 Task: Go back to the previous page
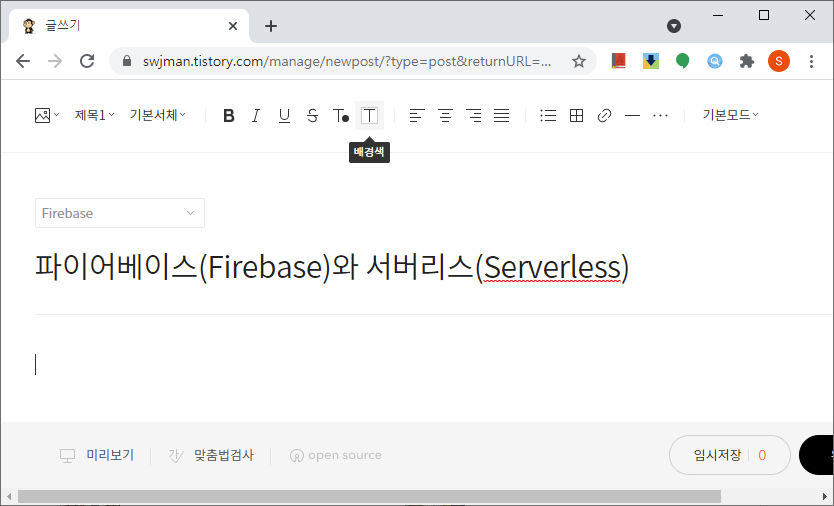[23, 61]
